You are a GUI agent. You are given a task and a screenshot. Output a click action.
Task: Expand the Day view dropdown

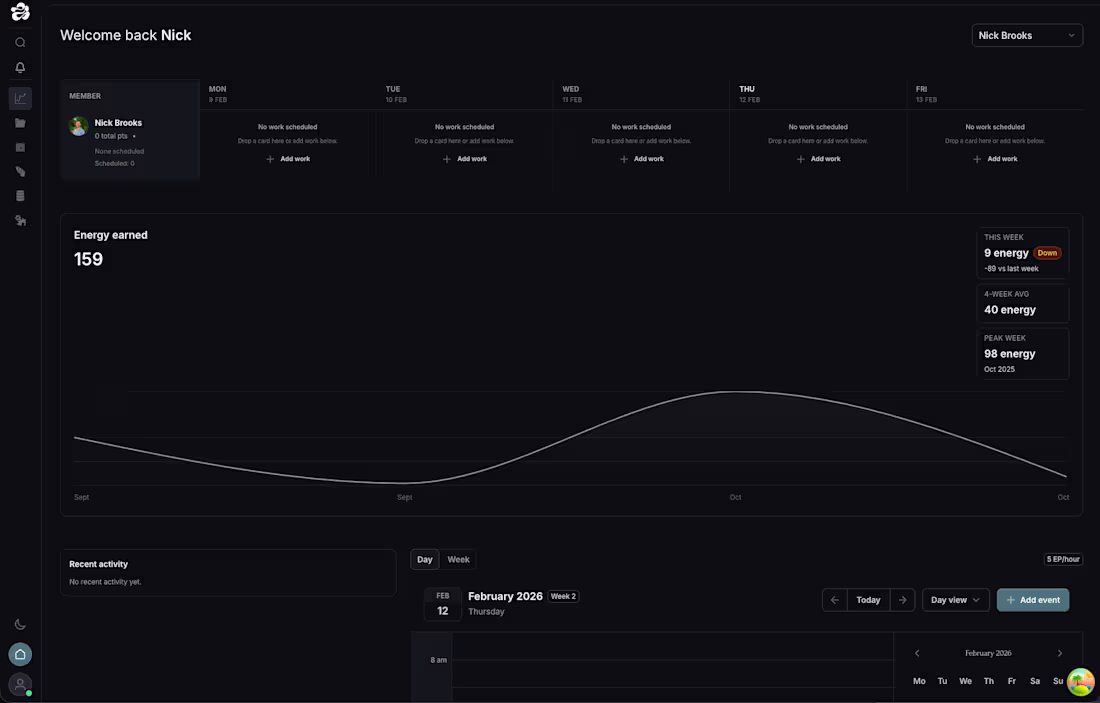coord(955,600)
